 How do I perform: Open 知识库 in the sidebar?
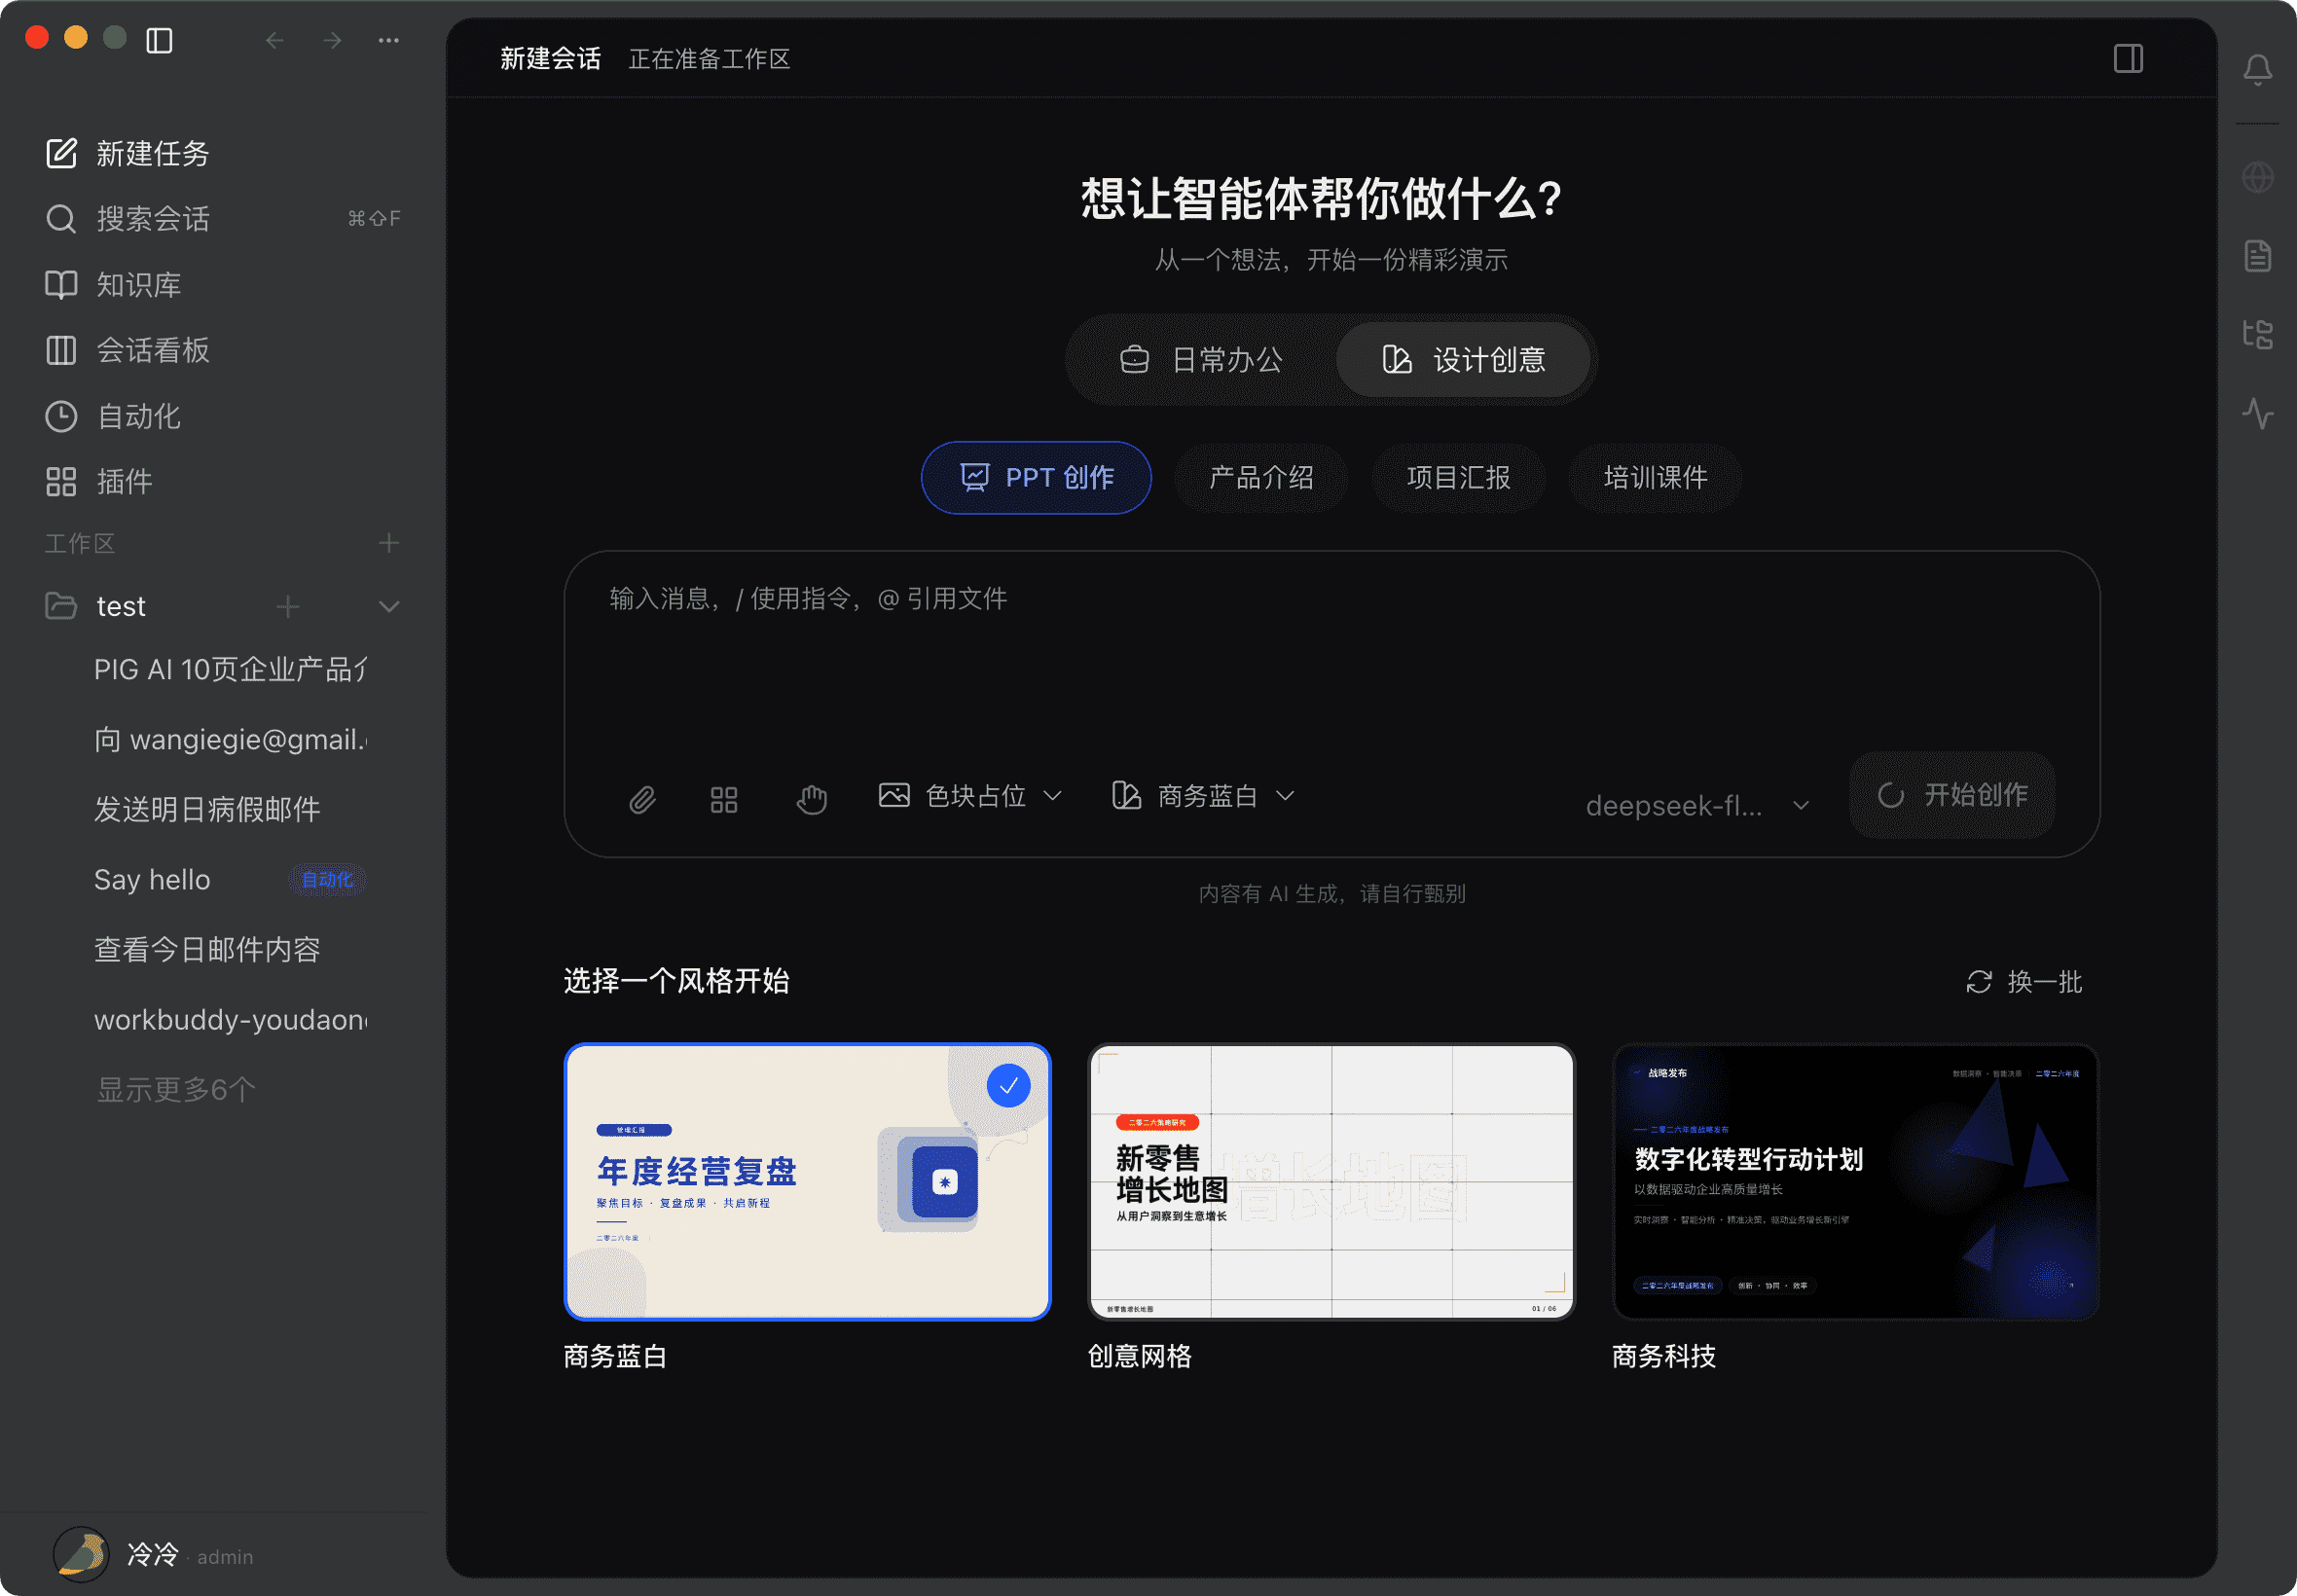(222, 284)
